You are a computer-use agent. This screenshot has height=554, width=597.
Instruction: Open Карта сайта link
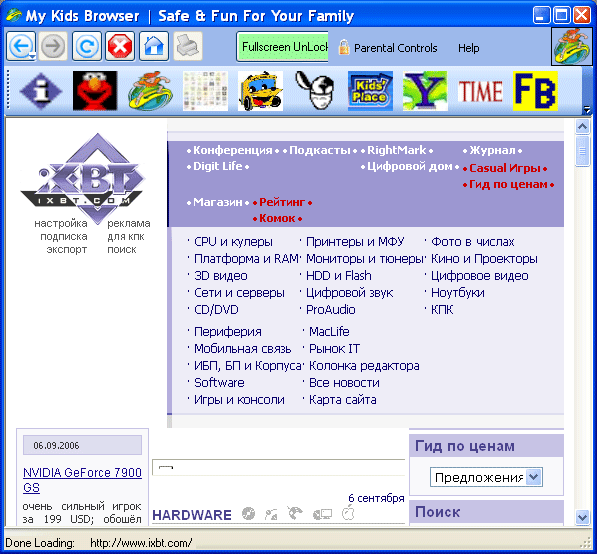tap(343, 400)
